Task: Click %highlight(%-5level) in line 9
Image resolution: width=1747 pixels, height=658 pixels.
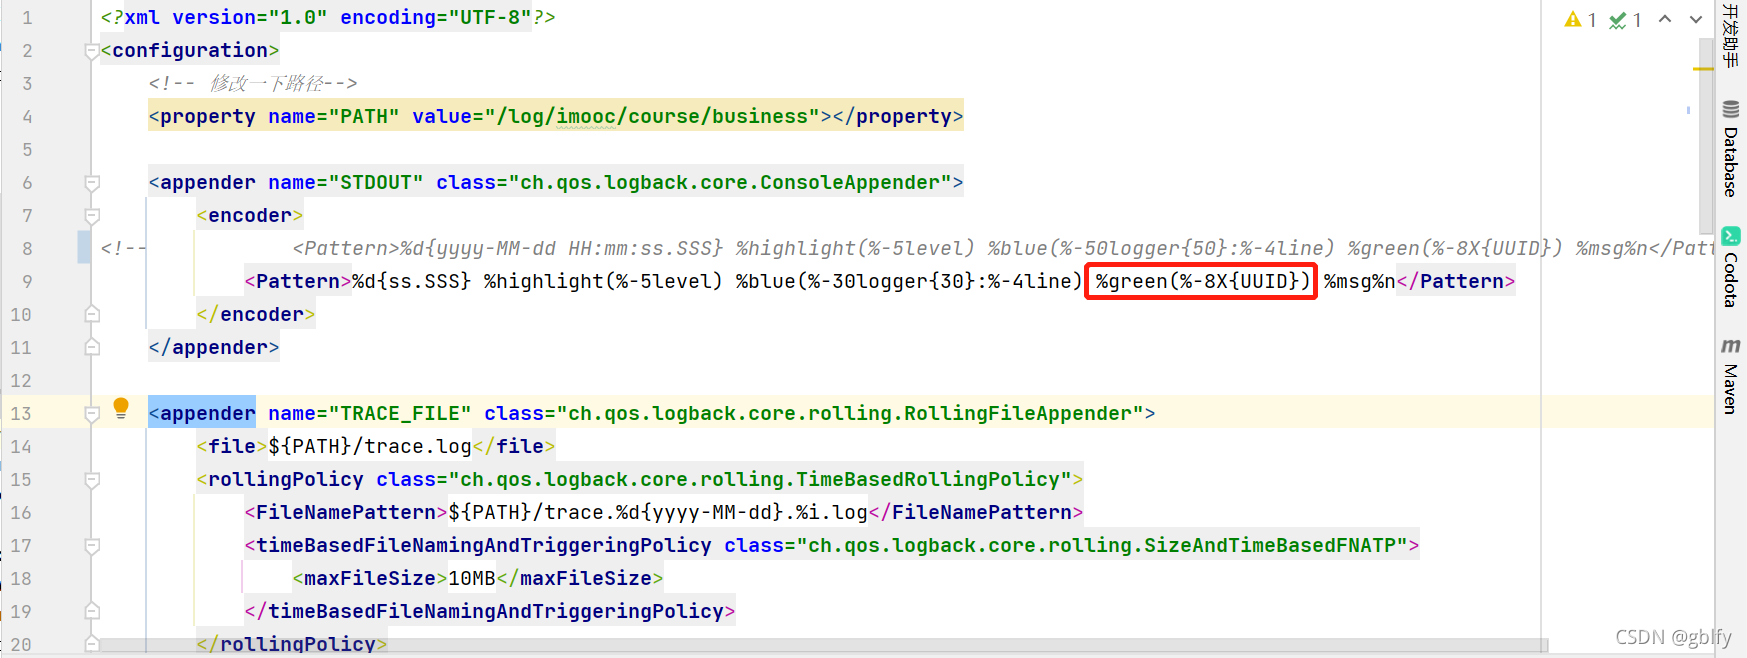Action: pos(604,282)
